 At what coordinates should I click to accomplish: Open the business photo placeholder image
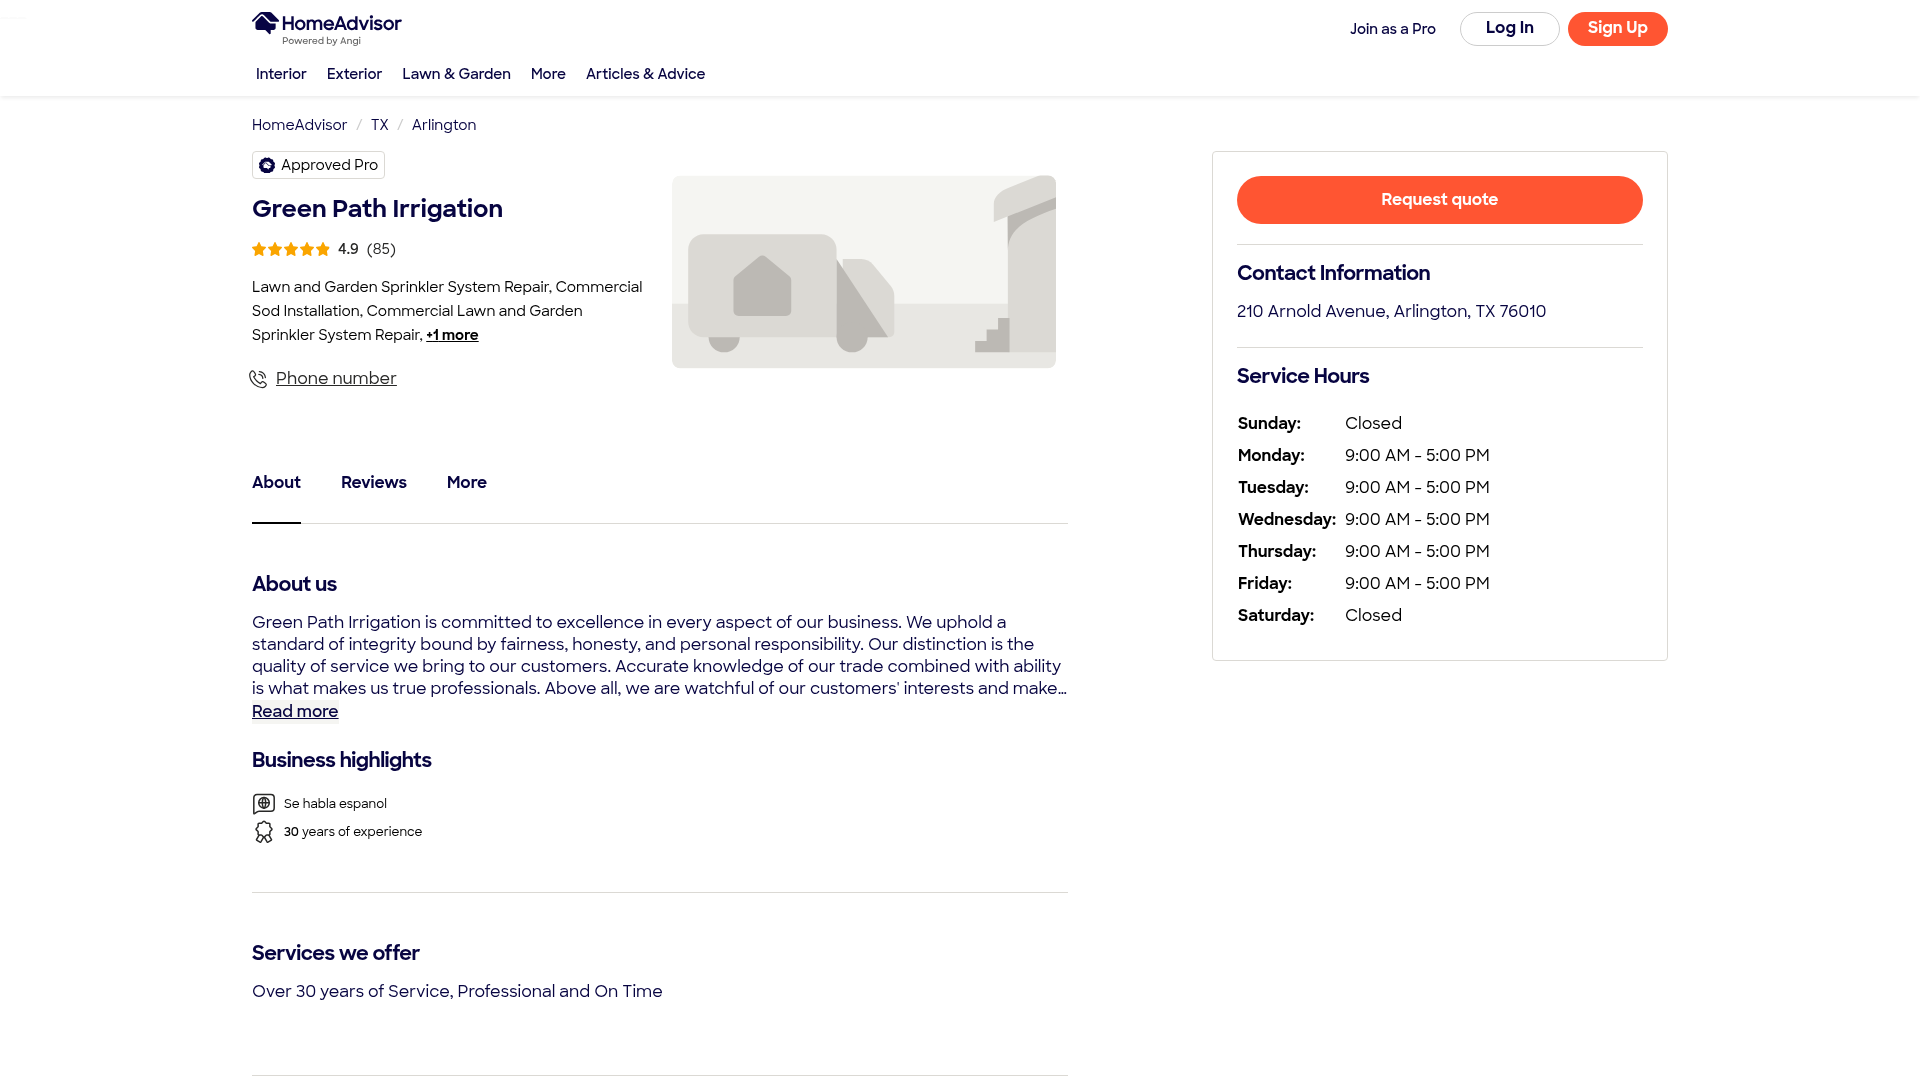pyautogui.click(x=863, y=272)
